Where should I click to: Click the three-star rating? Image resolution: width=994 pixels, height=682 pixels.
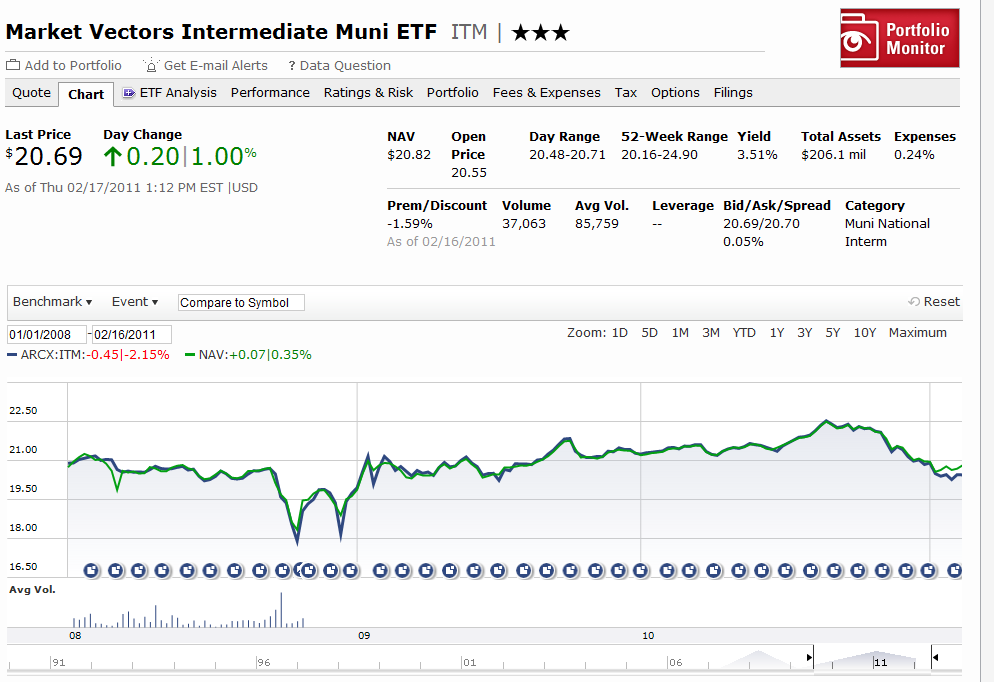click(541, 32)
